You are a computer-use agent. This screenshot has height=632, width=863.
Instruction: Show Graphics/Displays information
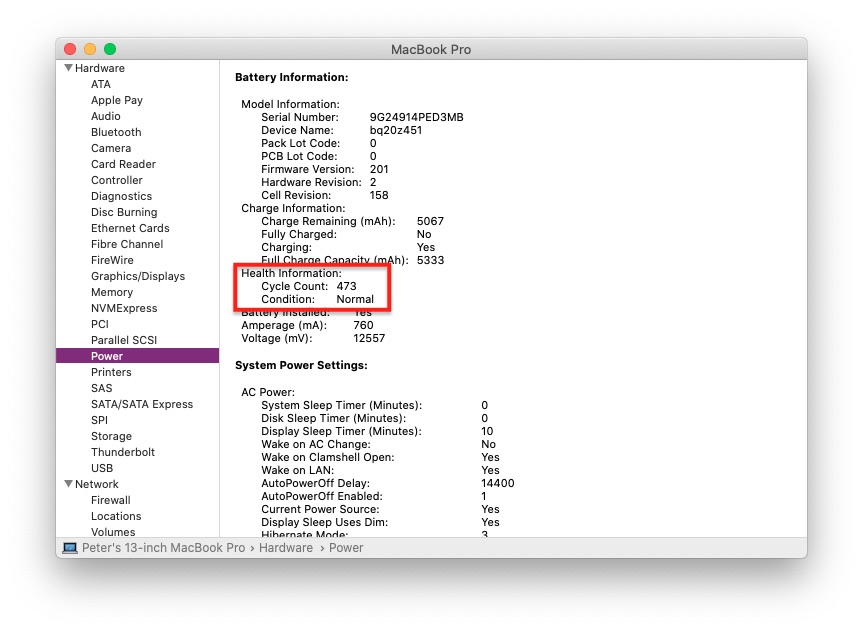pyautogui.click(x=138, y=276)
